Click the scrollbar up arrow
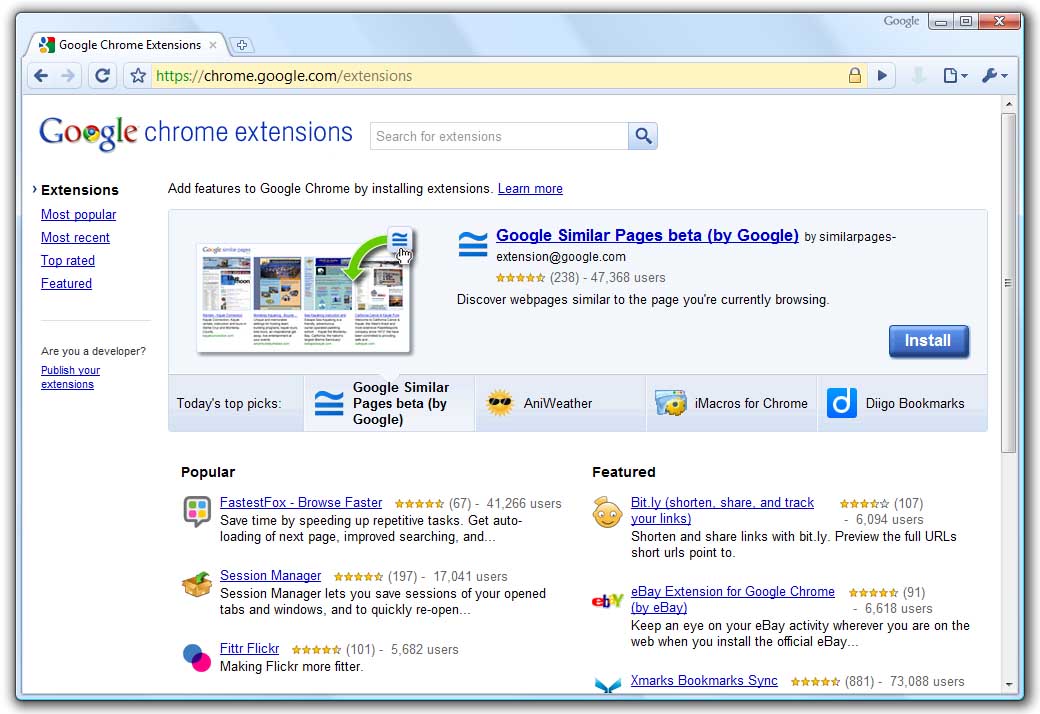Viewport: 1040px width, 714px height. tap(1009, 104)
